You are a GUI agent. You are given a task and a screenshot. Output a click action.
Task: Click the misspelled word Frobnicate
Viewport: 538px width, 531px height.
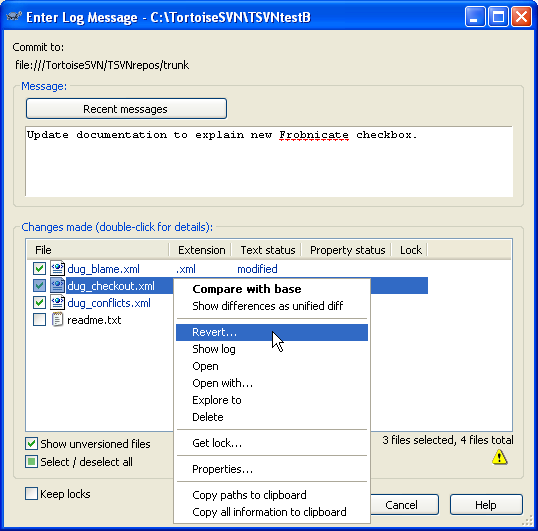314,135
